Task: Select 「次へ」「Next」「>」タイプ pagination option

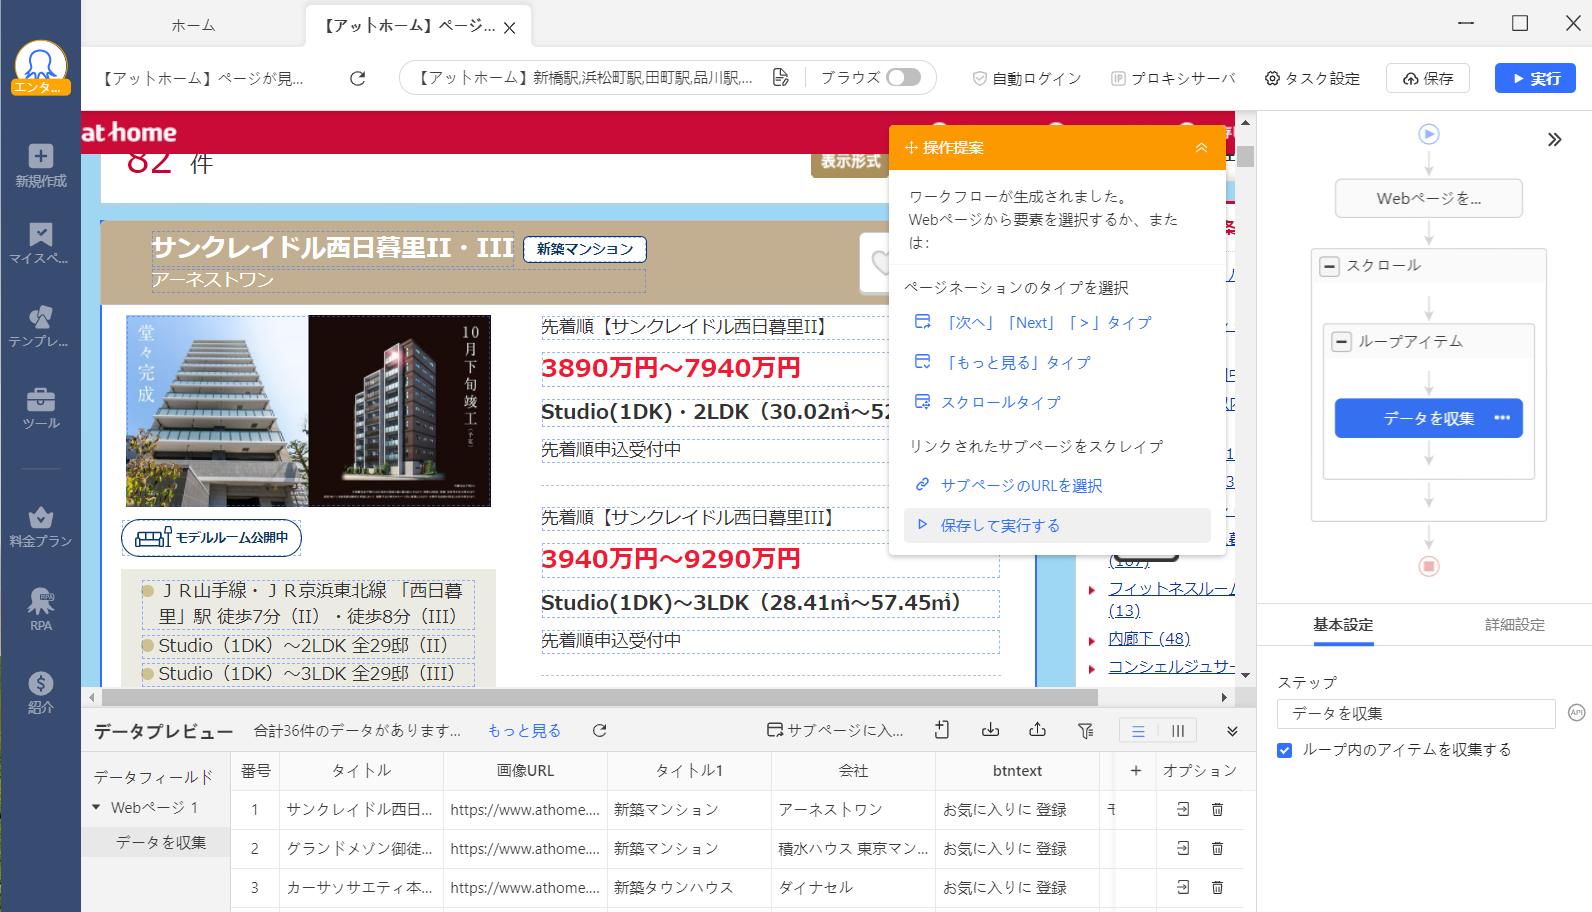Action: coord(1034,323)
